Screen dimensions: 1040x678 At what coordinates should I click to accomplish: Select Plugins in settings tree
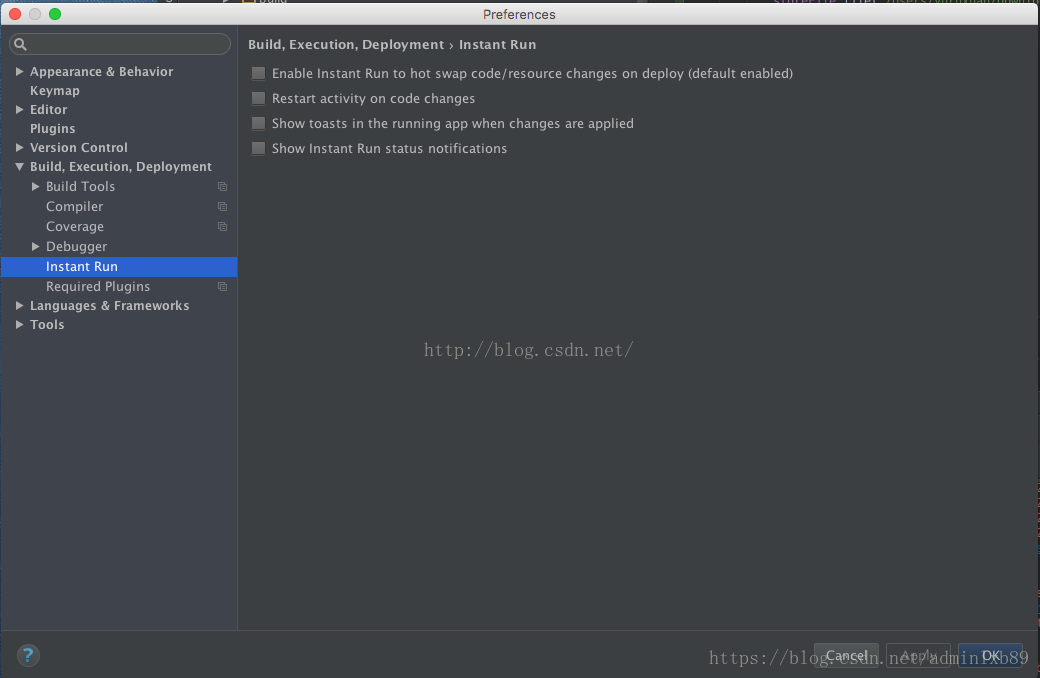[52, 129]
